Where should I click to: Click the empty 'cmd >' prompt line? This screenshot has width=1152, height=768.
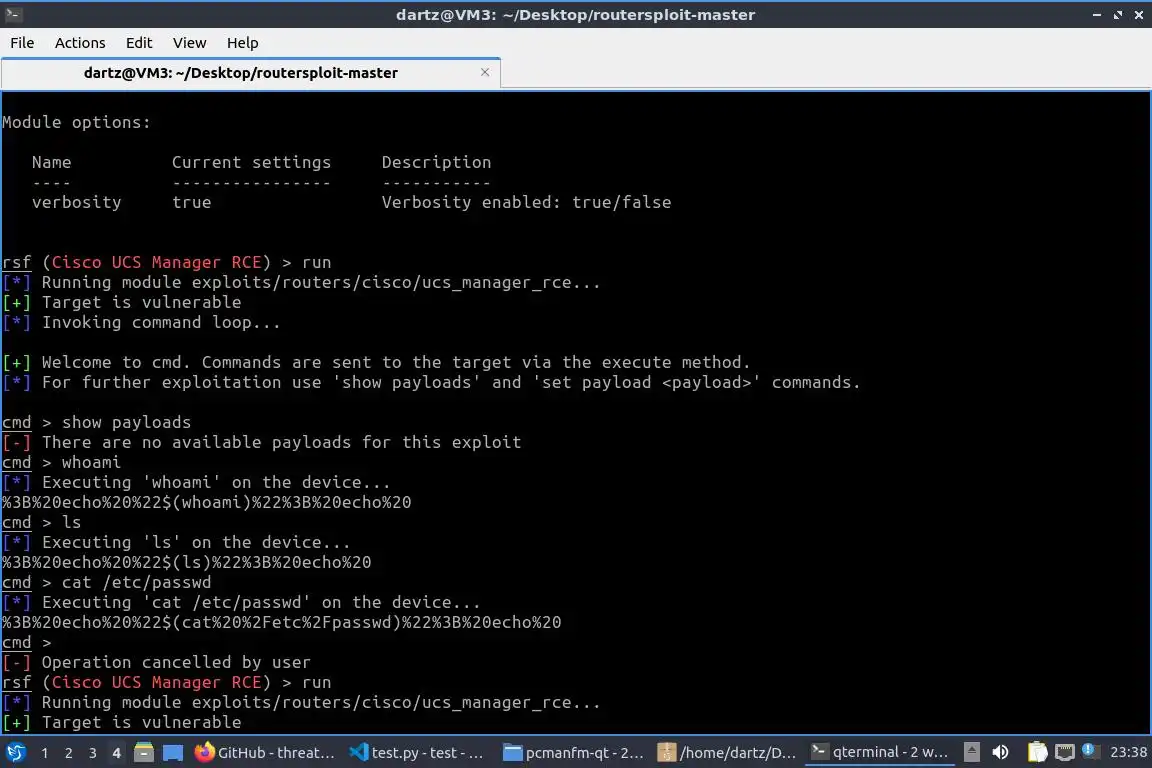pos(27,643)
